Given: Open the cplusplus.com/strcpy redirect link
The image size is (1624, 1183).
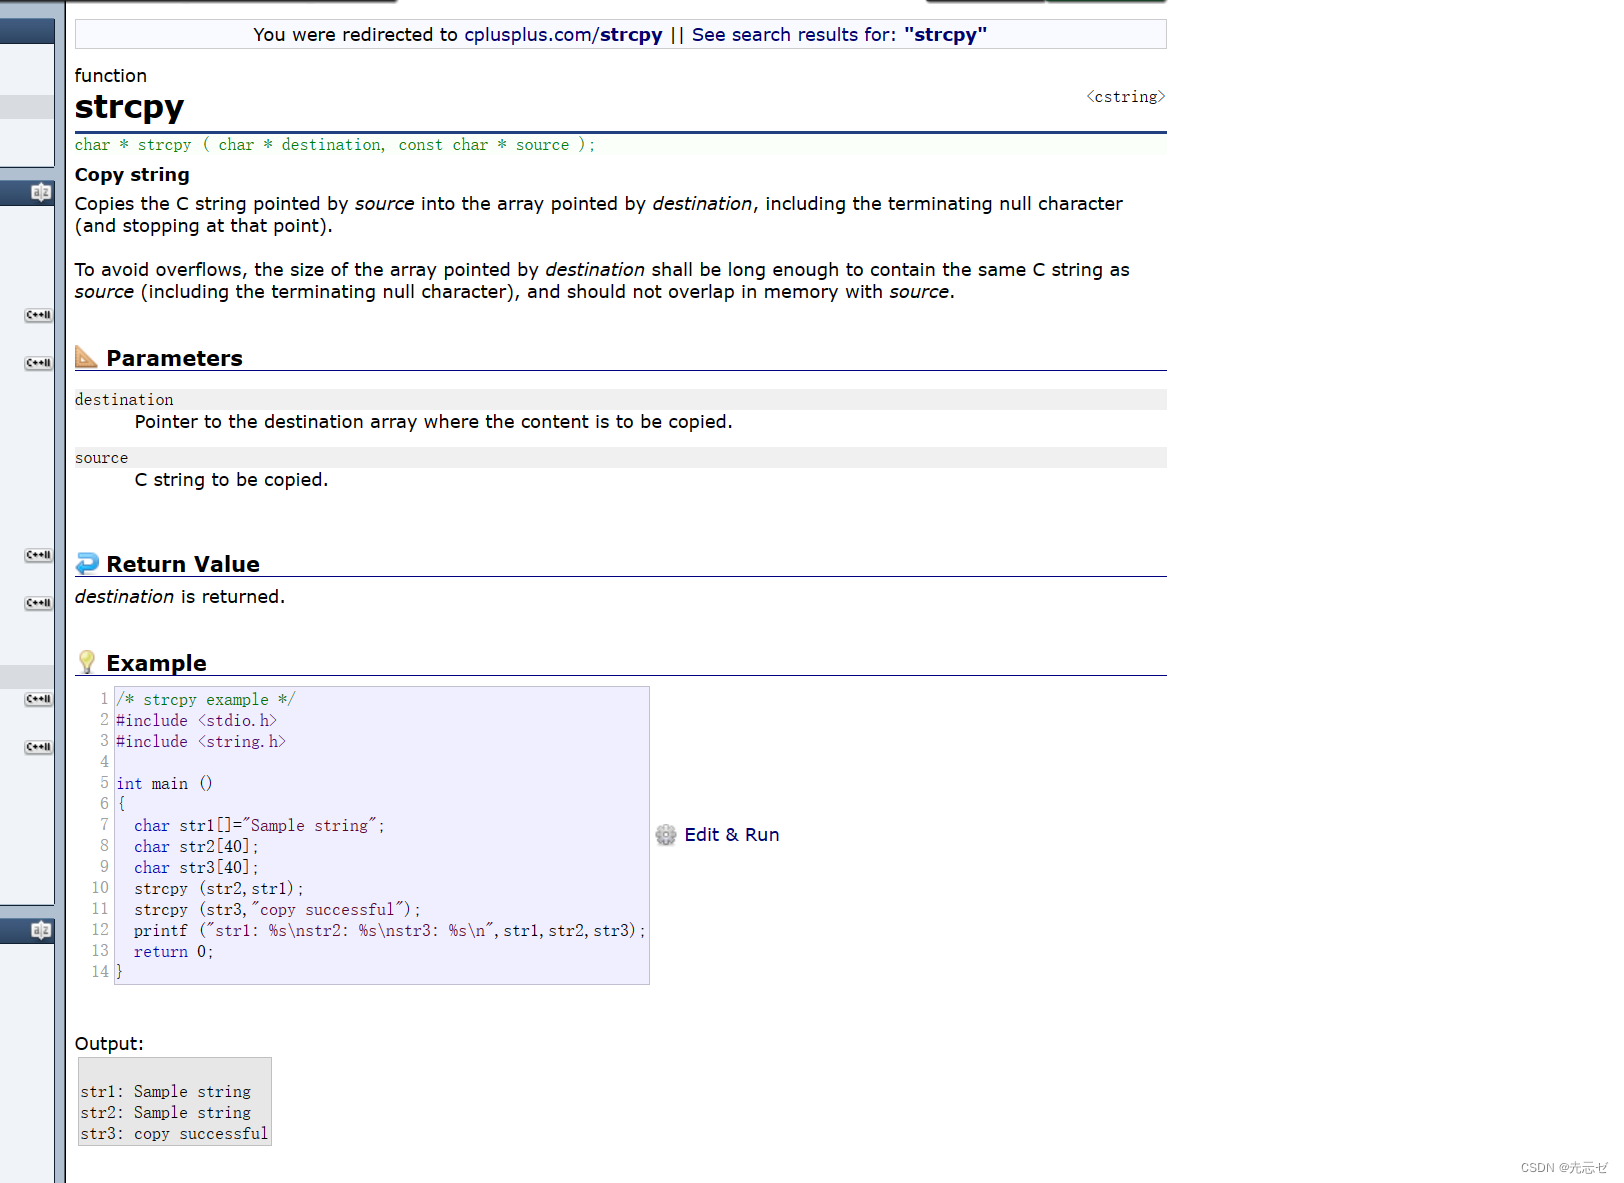Looking at the screenshot, I should 563,35.
